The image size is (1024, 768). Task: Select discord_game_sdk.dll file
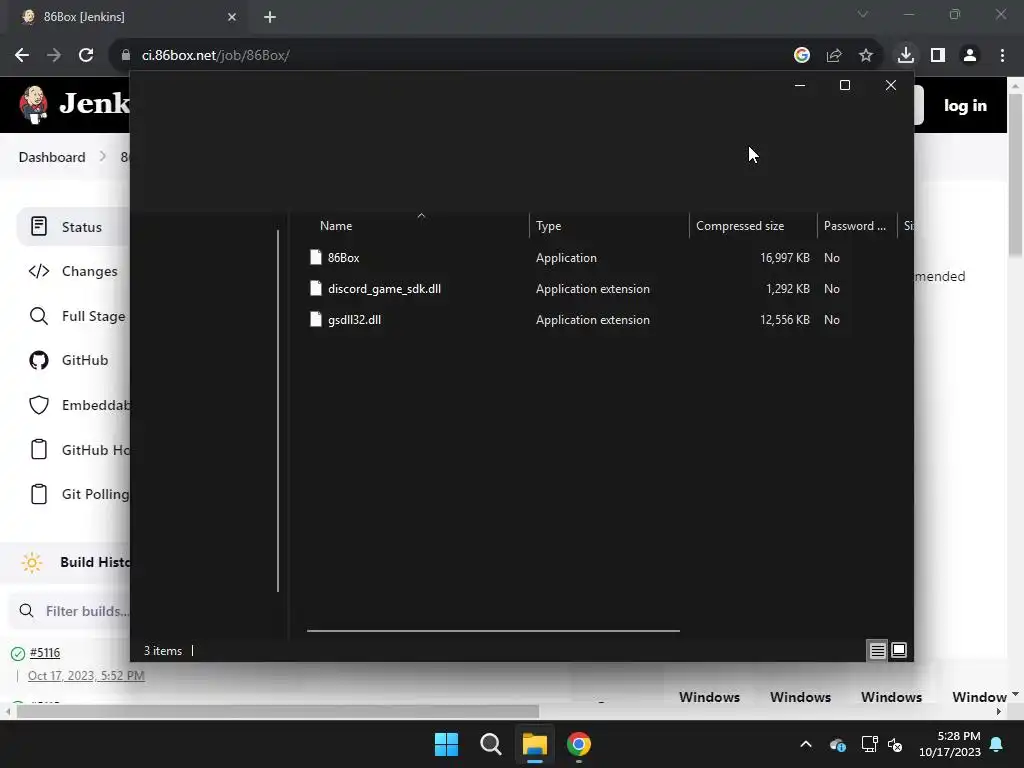(x=384, y=289)
